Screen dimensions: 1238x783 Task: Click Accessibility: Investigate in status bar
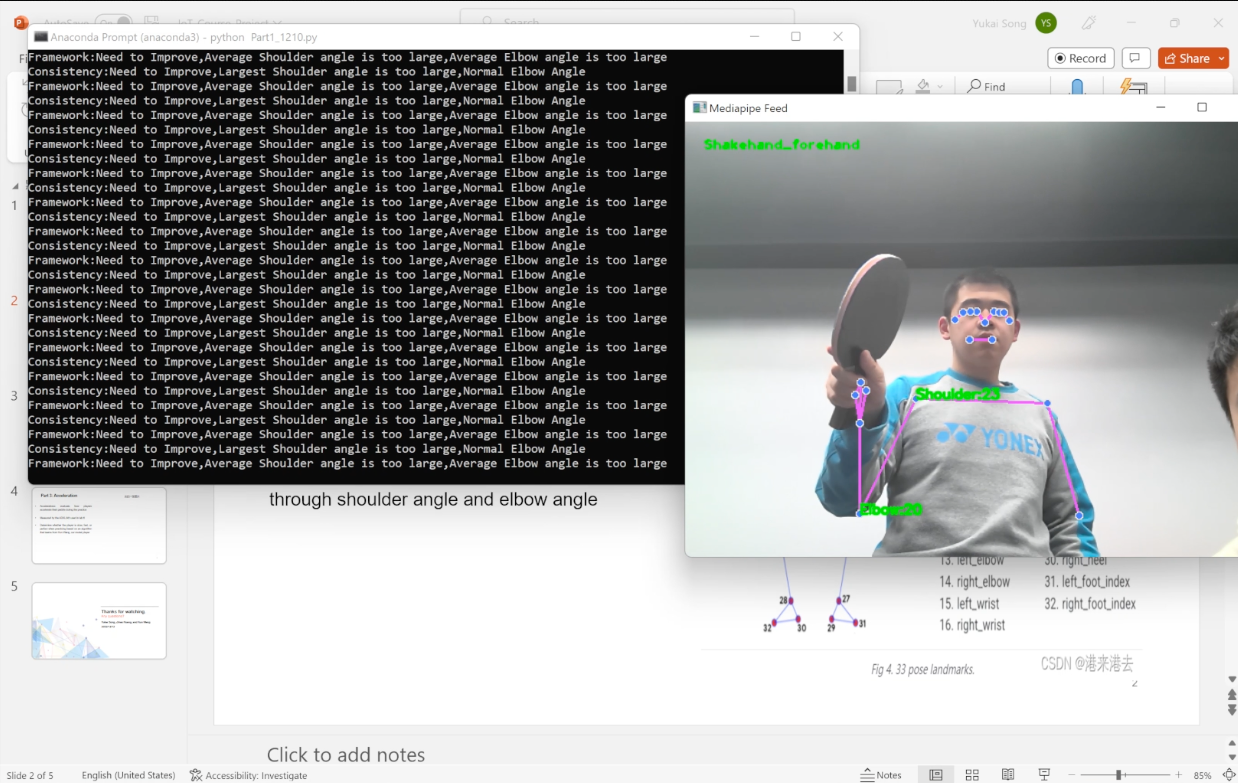pyautogui.click(x=248, y=775)
